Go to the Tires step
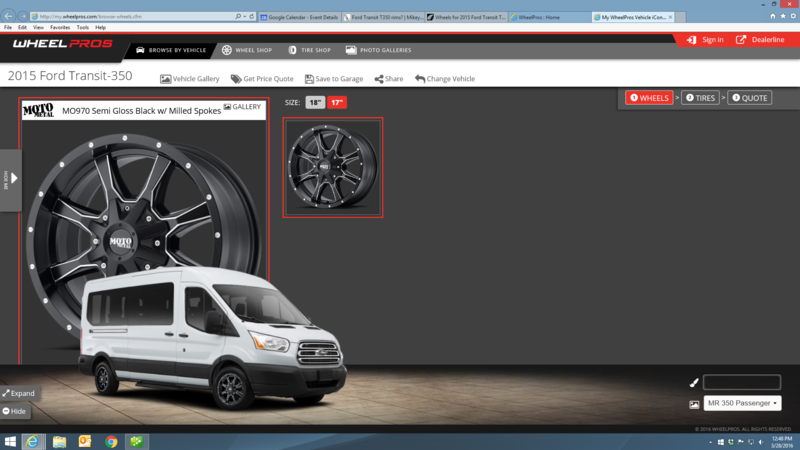 pyautogui.click(x=701, y=98)
